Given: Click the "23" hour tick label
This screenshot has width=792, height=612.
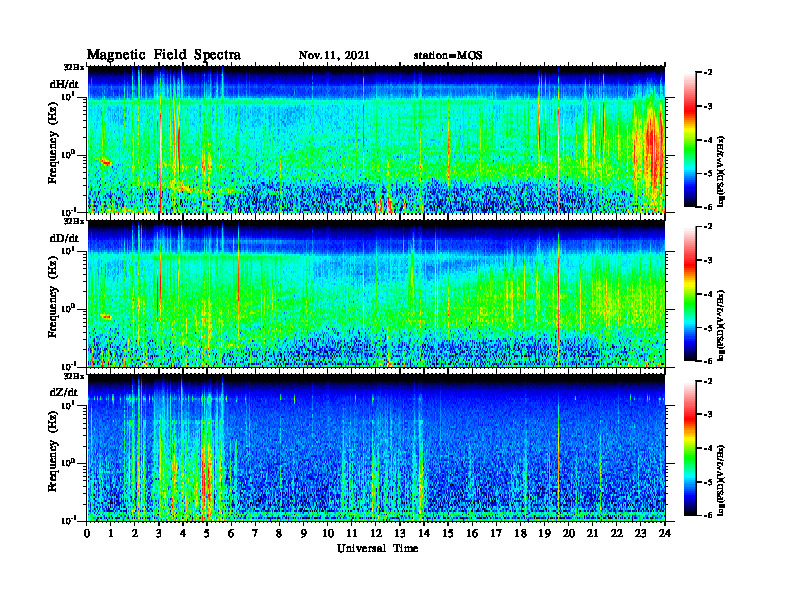Looking at the screenshot, I should click(x=640, y=534).
